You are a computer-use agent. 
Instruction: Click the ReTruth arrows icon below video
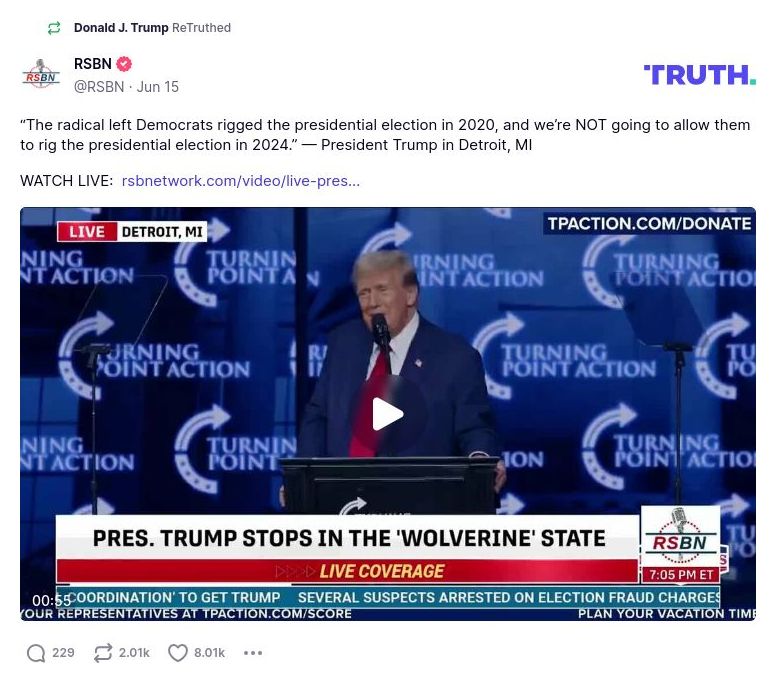(x=103, y=653)
